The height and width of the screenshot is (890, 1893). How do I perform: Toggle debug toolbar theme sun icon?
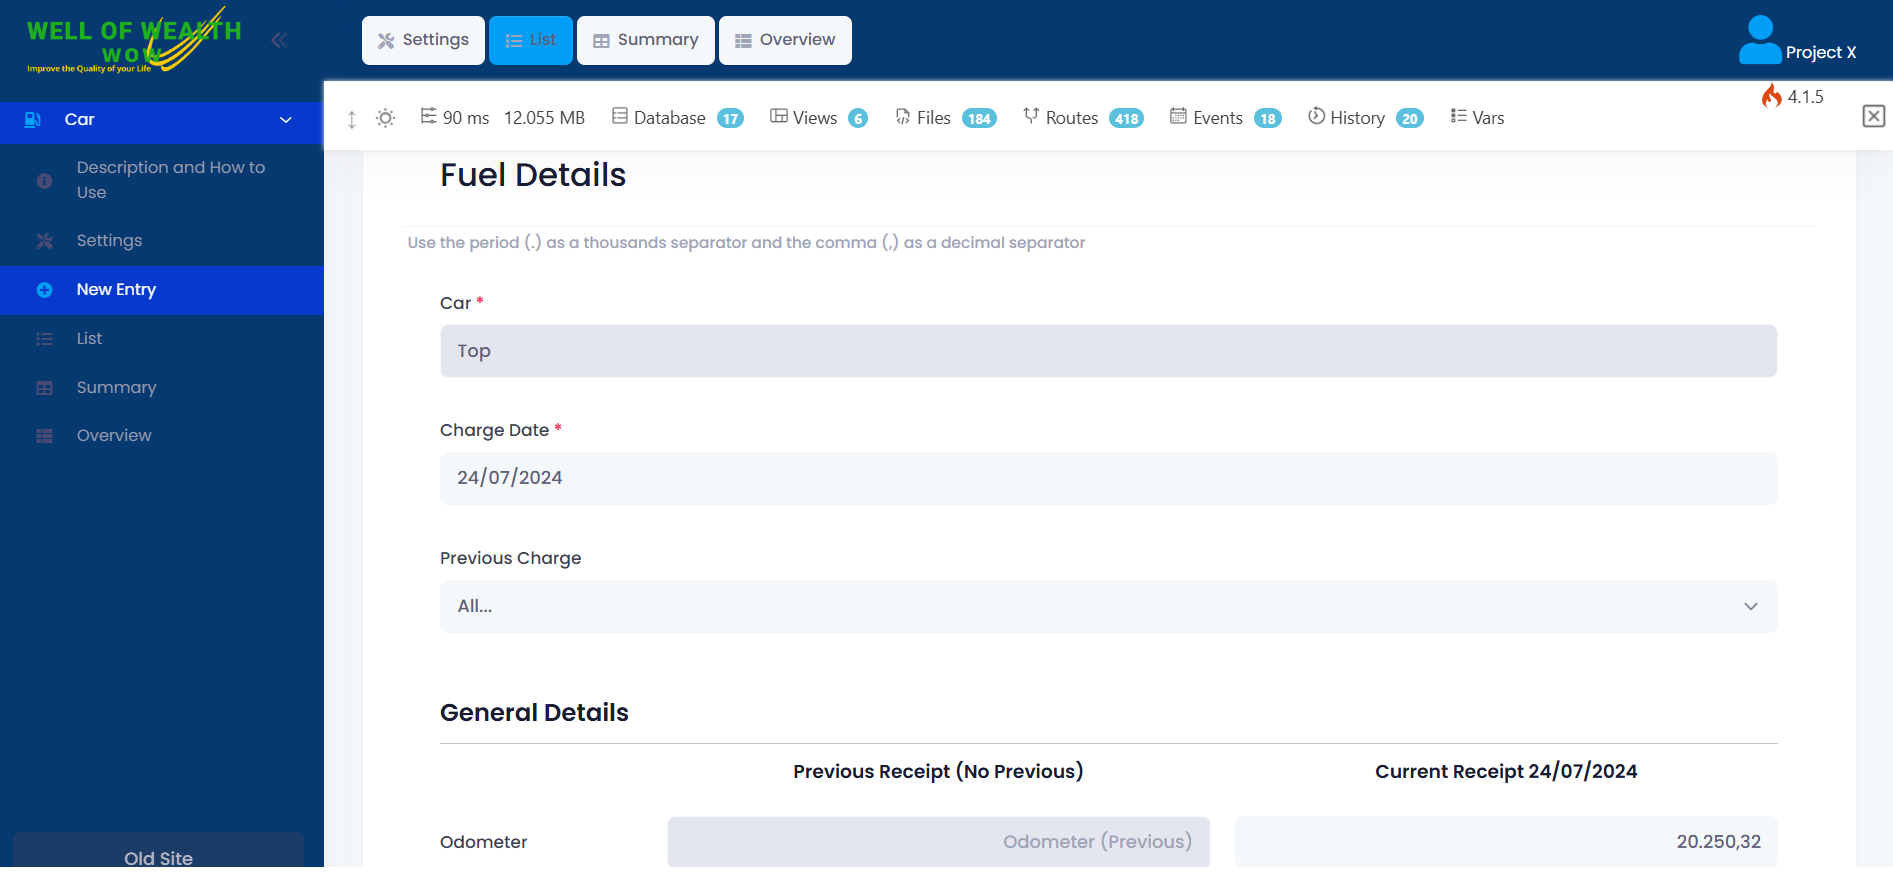[385, 118]
